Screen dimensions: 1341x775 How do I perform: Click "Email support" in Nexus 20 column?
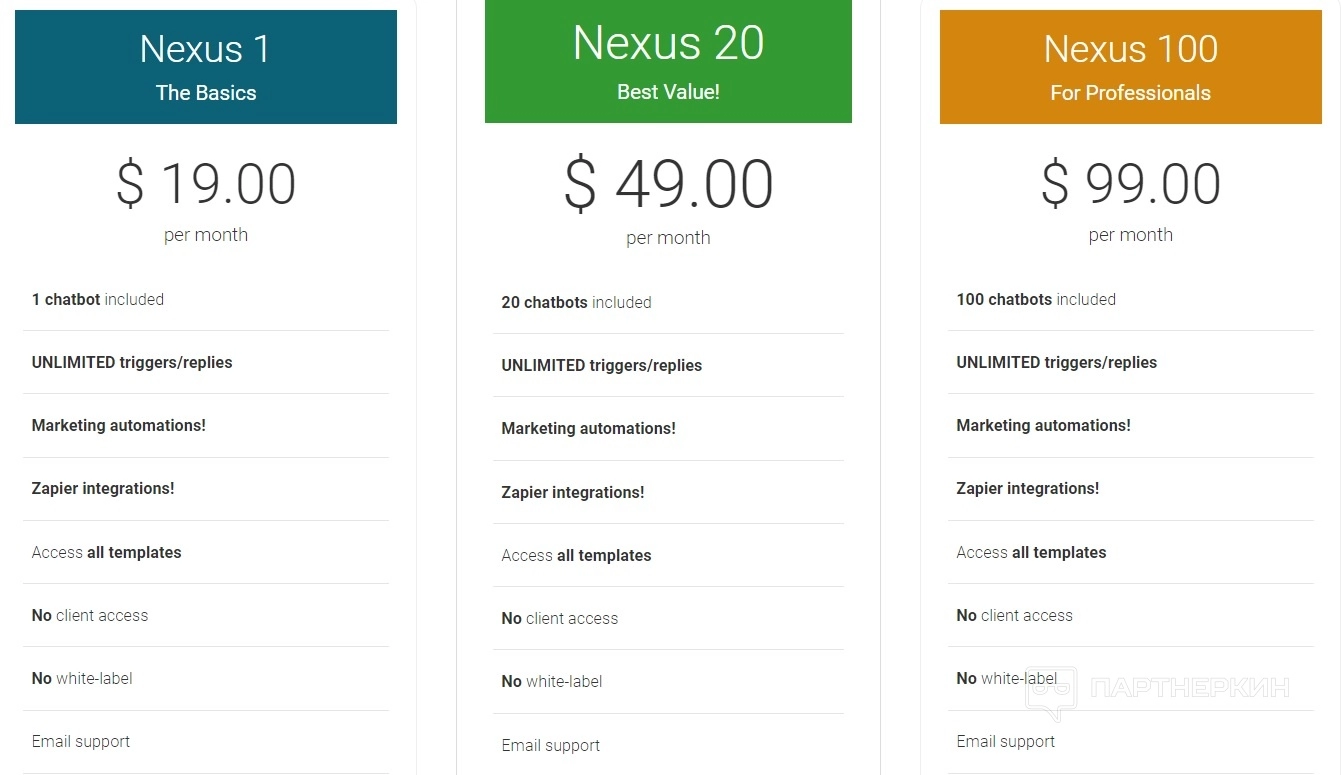click(x=551, y=745)
